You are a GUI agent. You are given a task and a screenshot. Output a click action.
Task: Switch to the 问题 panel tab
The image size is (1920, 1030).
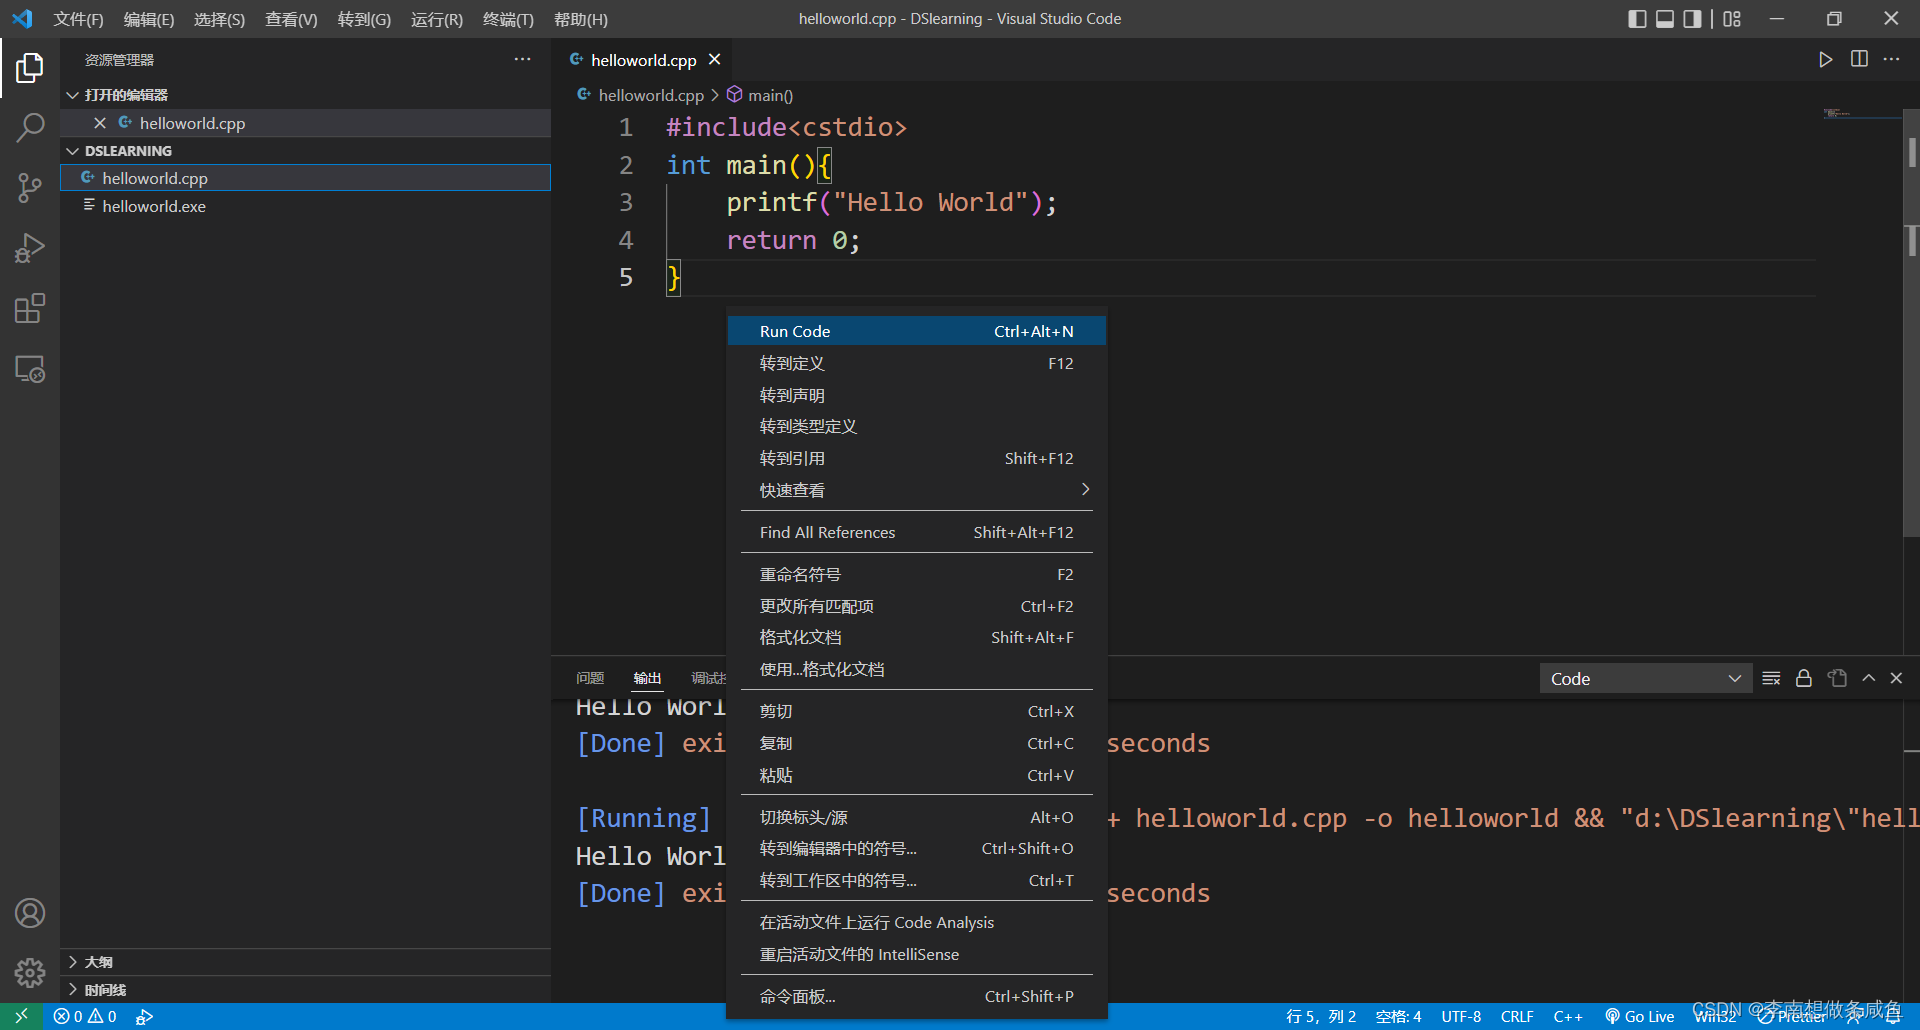(590, 678)
